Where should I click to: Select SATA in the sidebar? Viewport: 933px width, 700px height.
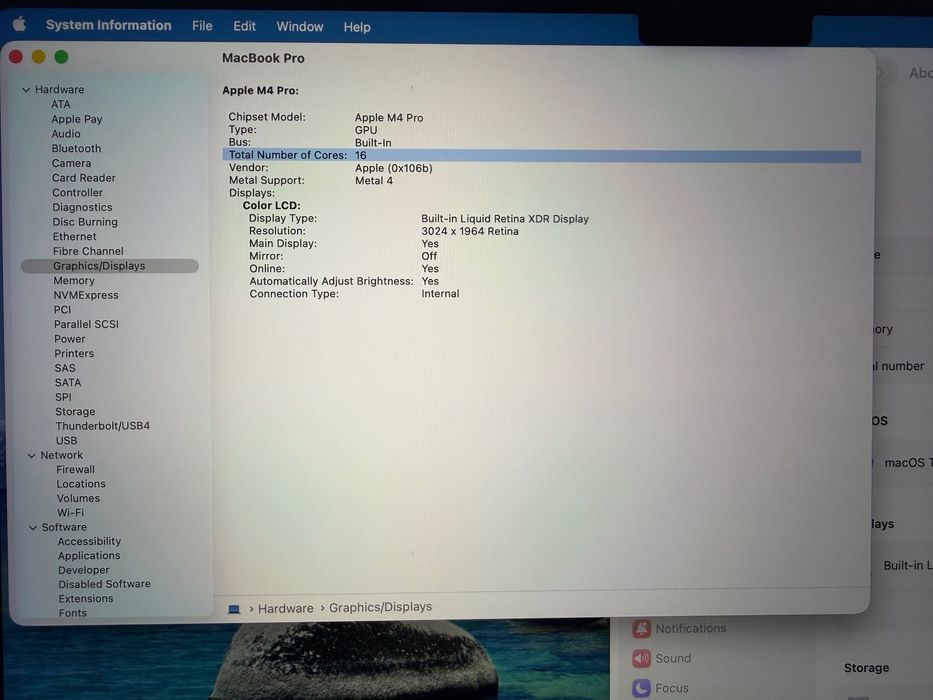[x=68, y=383]
